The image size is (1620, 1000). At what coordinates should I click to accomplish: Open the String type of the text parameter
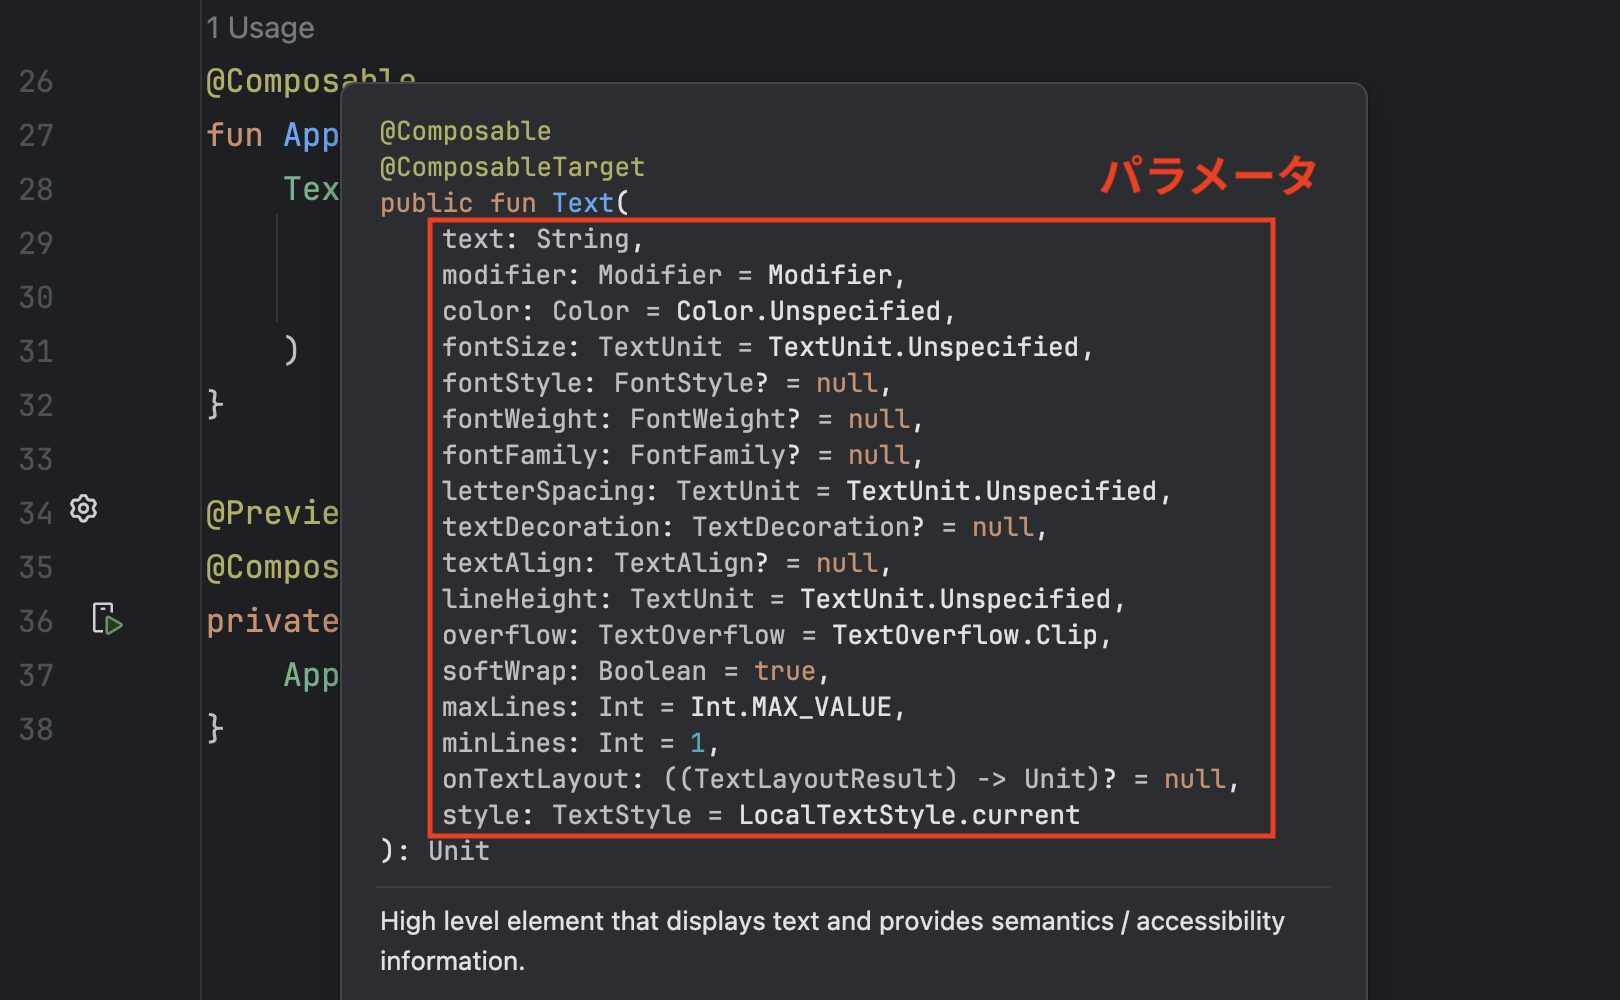click(582, 240)
